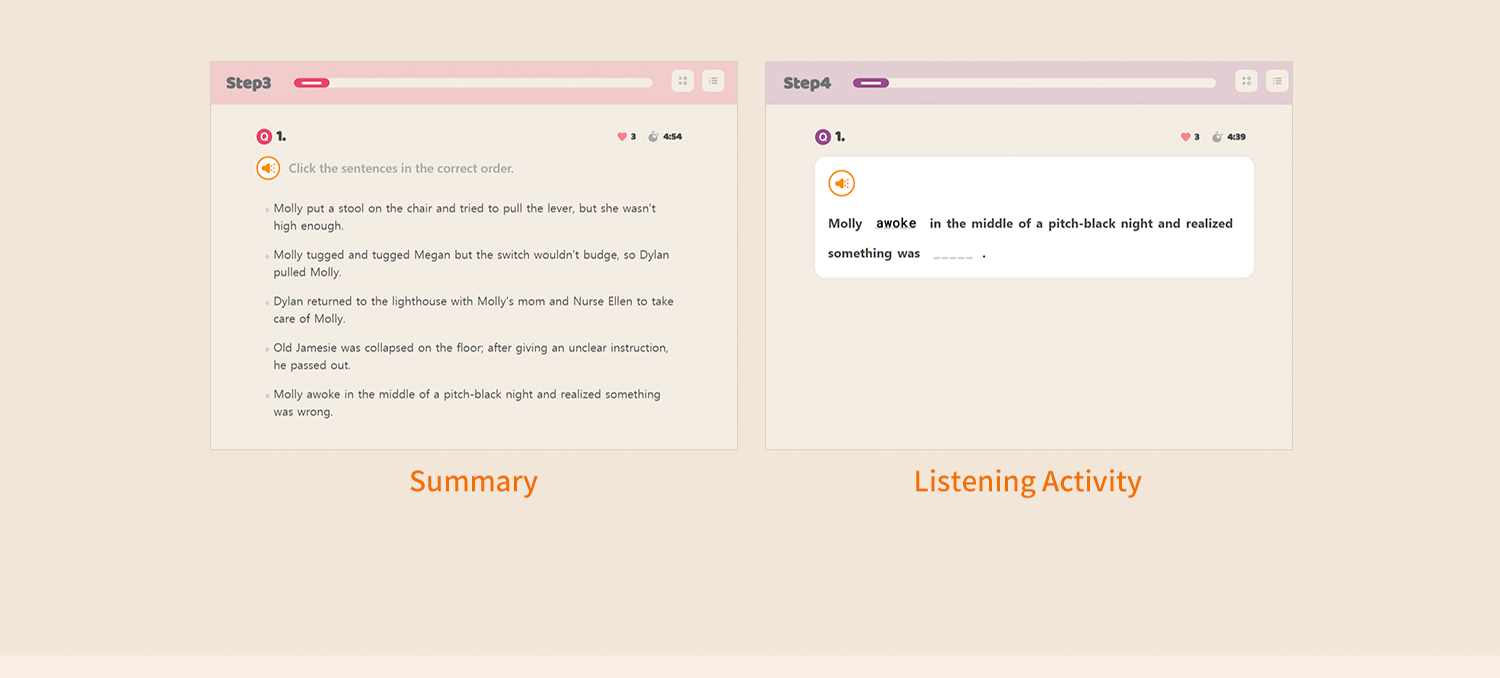Select the sentence 'Molly tugged and tugged Megan'
Image resolution: width=1500 pixels, height=678 pixels.
470,263
